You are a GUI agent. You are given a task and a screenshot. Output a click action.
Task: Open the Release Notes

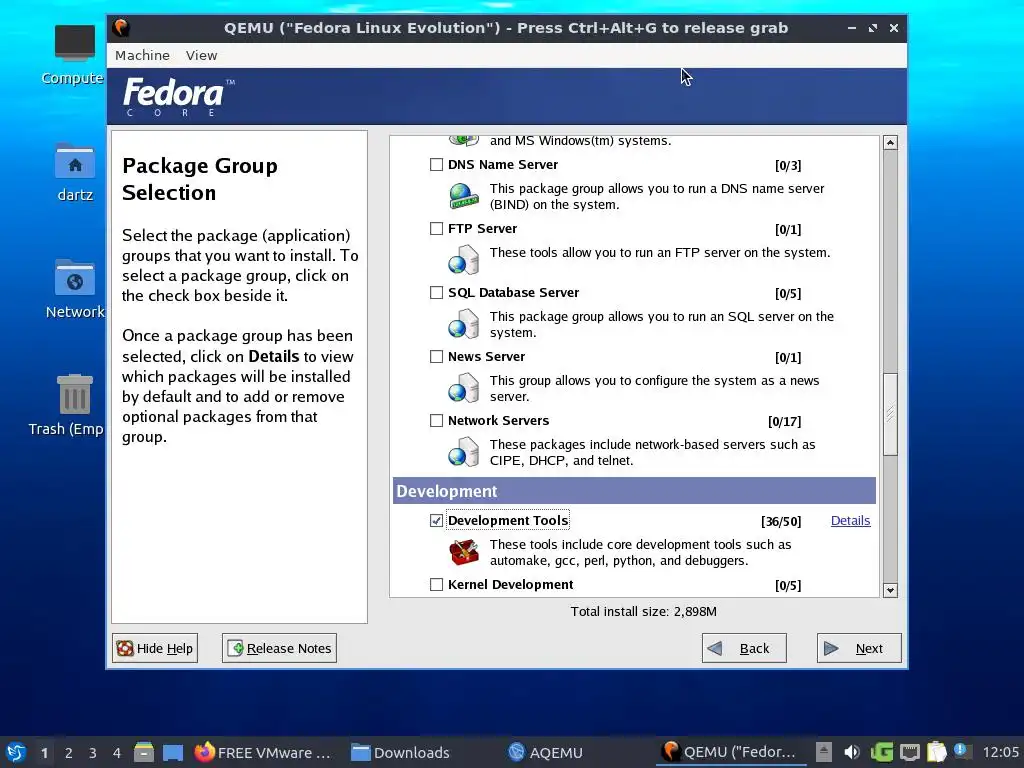280,648
